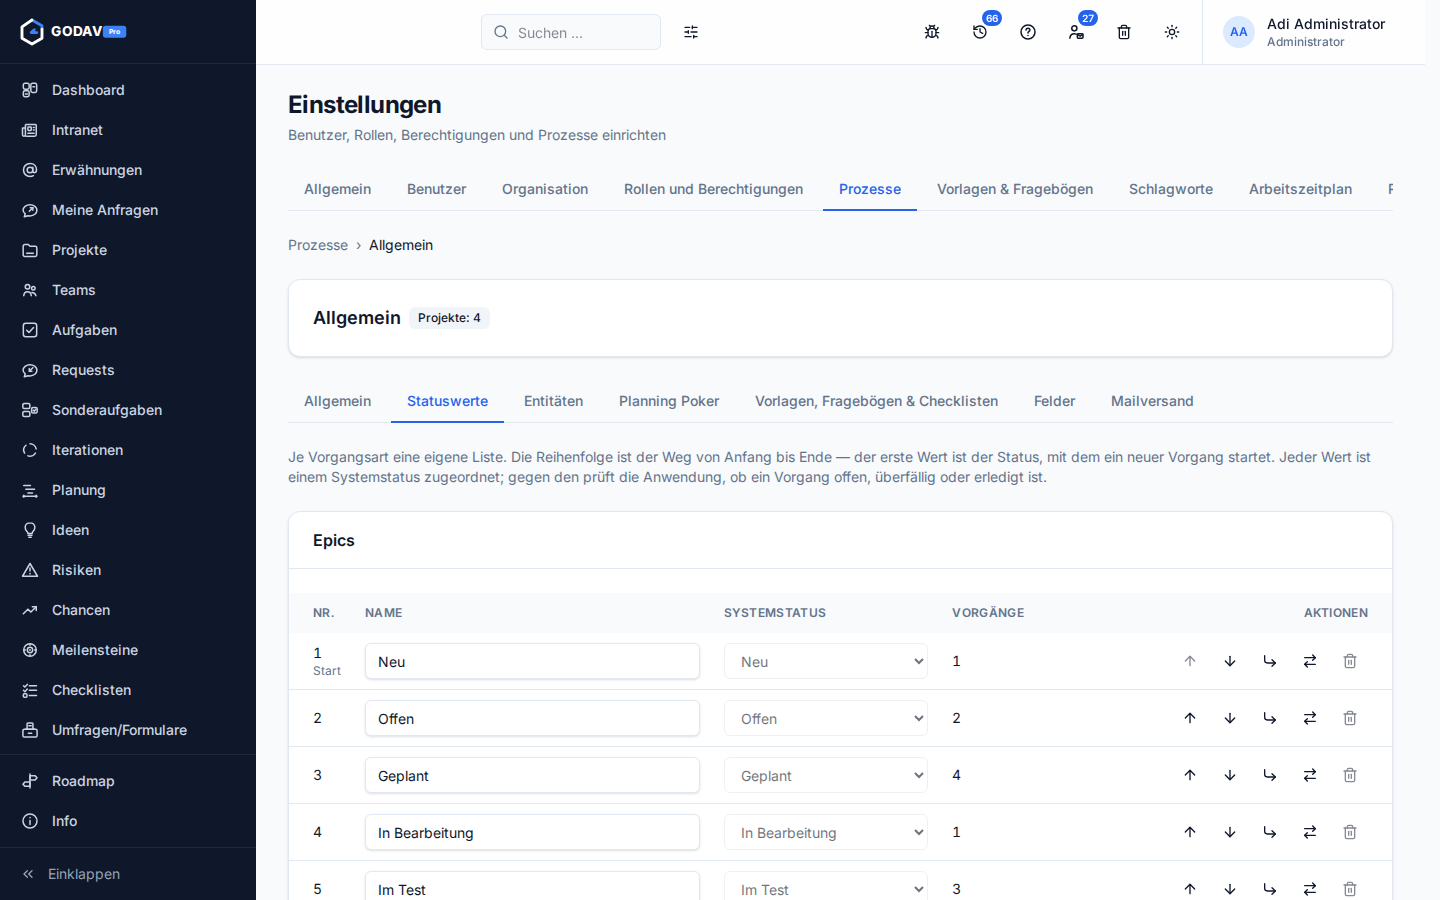Move 'Offen' status row up
This screenshot has width=1440, height=900.
pos(1190,718)
